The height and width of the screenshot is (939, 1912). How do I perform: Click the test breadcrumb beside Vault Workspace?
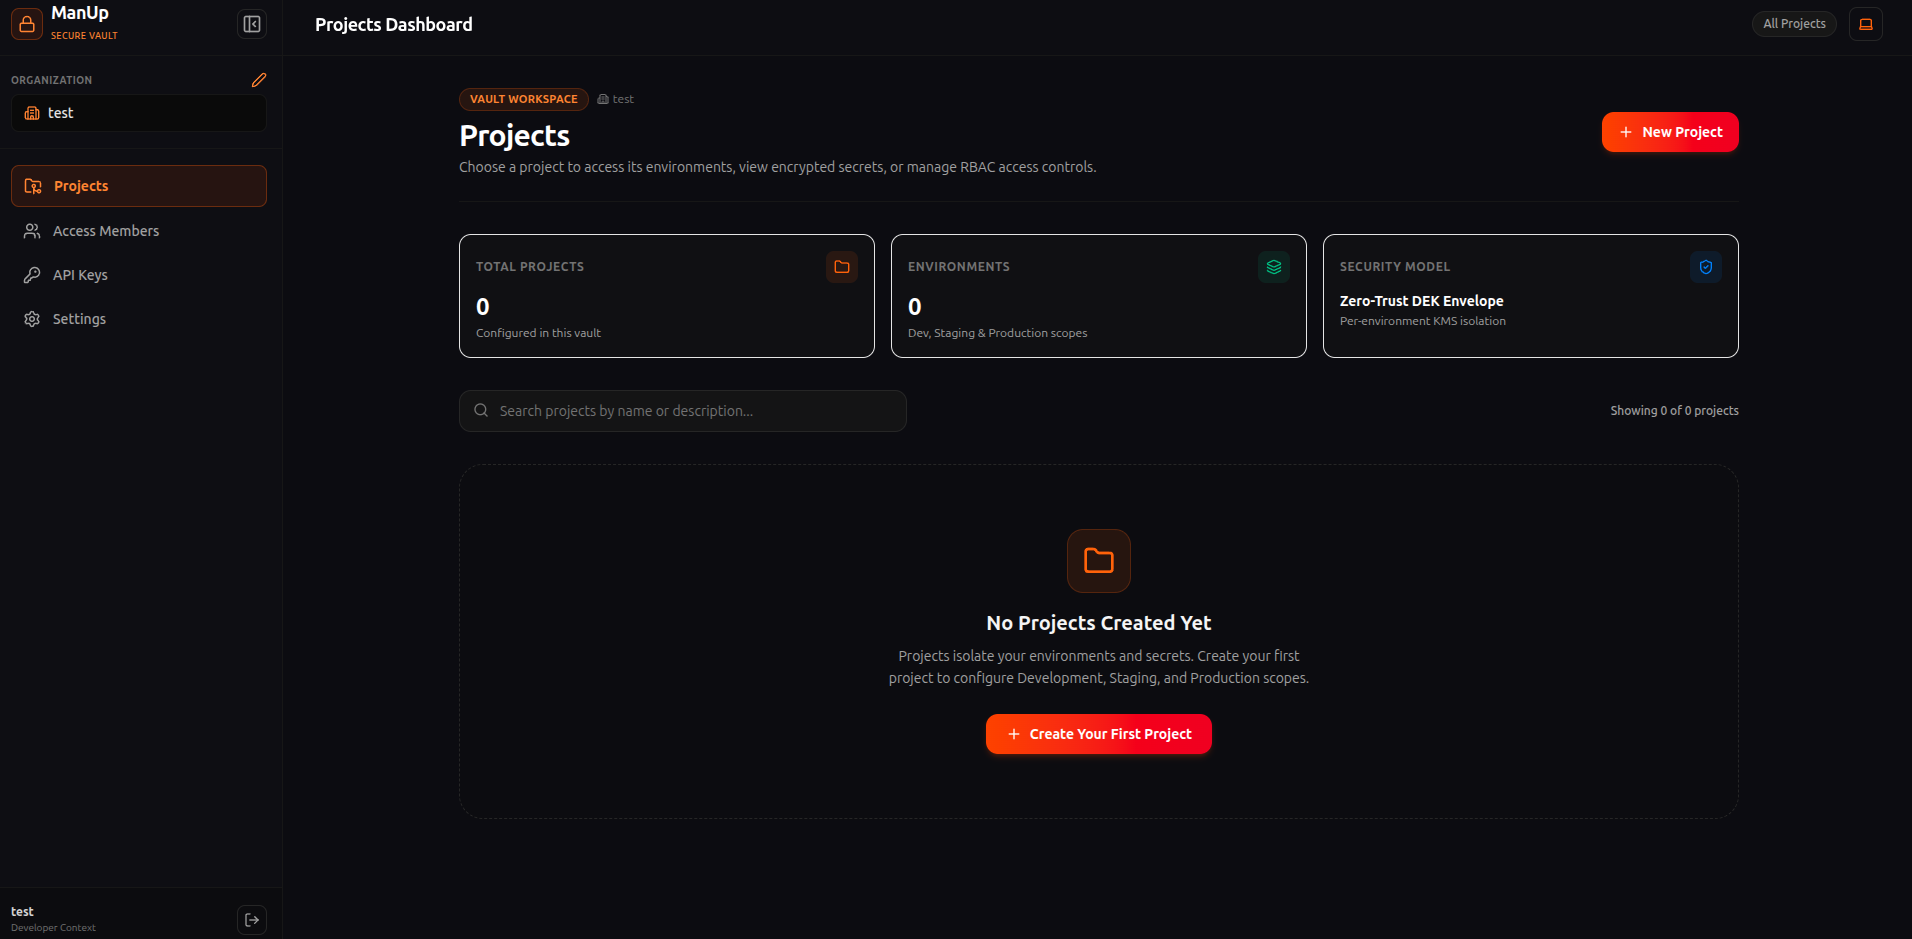(x=616, y=99)
